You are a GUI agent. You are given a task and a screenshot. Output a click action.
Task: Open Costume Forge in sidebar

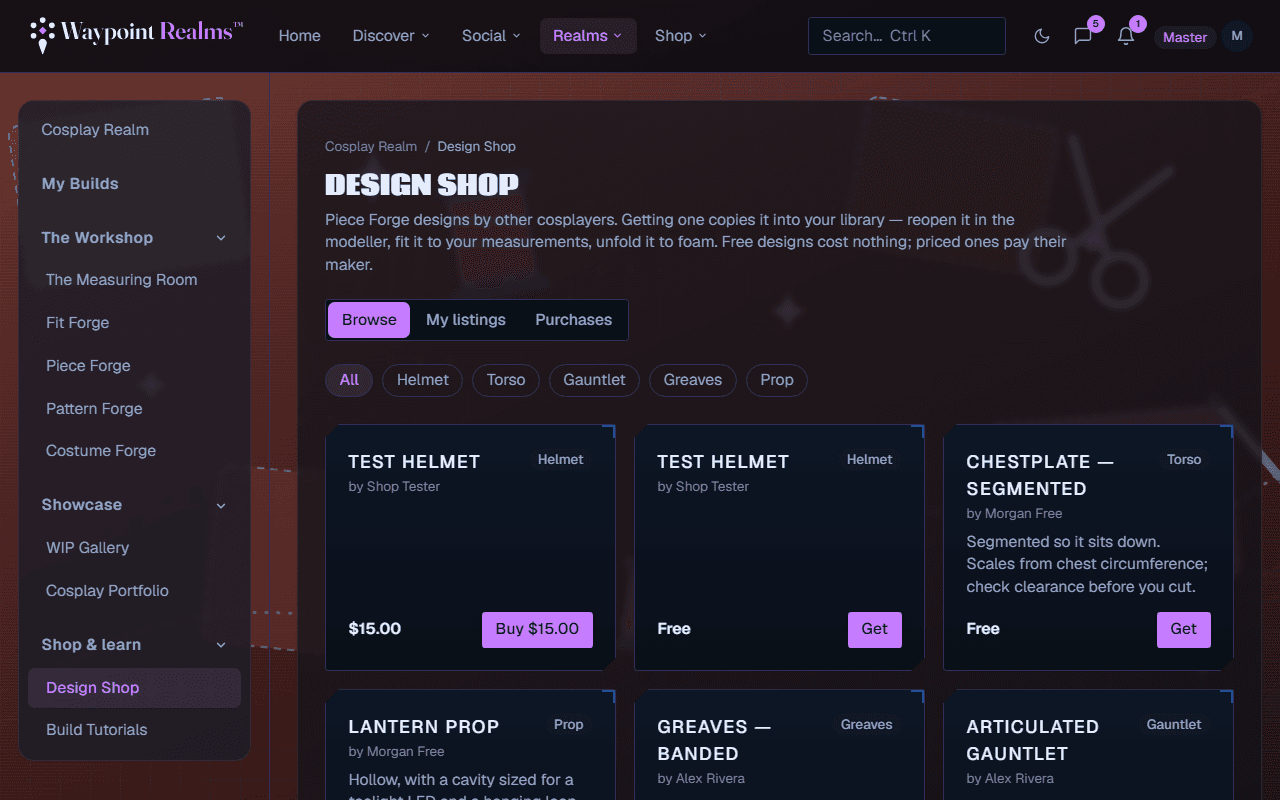click(x=134, y=451)
